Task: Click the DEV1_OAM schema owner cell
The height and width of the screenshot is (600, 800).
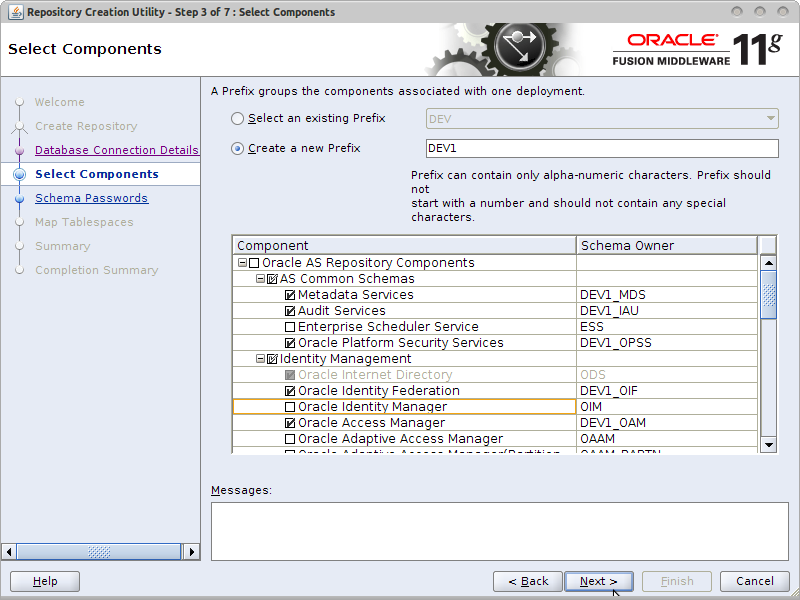Action: point(667,423)
